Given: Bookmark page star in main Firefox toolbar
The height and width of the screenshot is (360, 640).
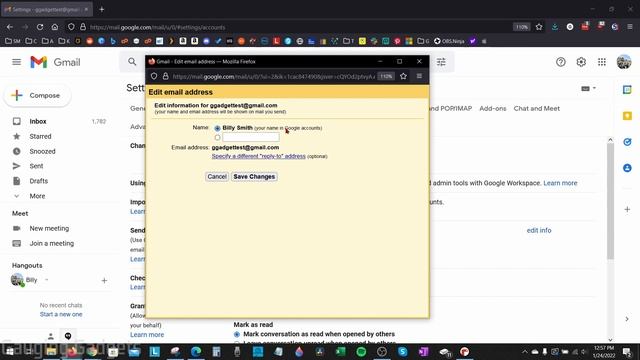Looking at the screenshot, I should click(x=539, y=27).
